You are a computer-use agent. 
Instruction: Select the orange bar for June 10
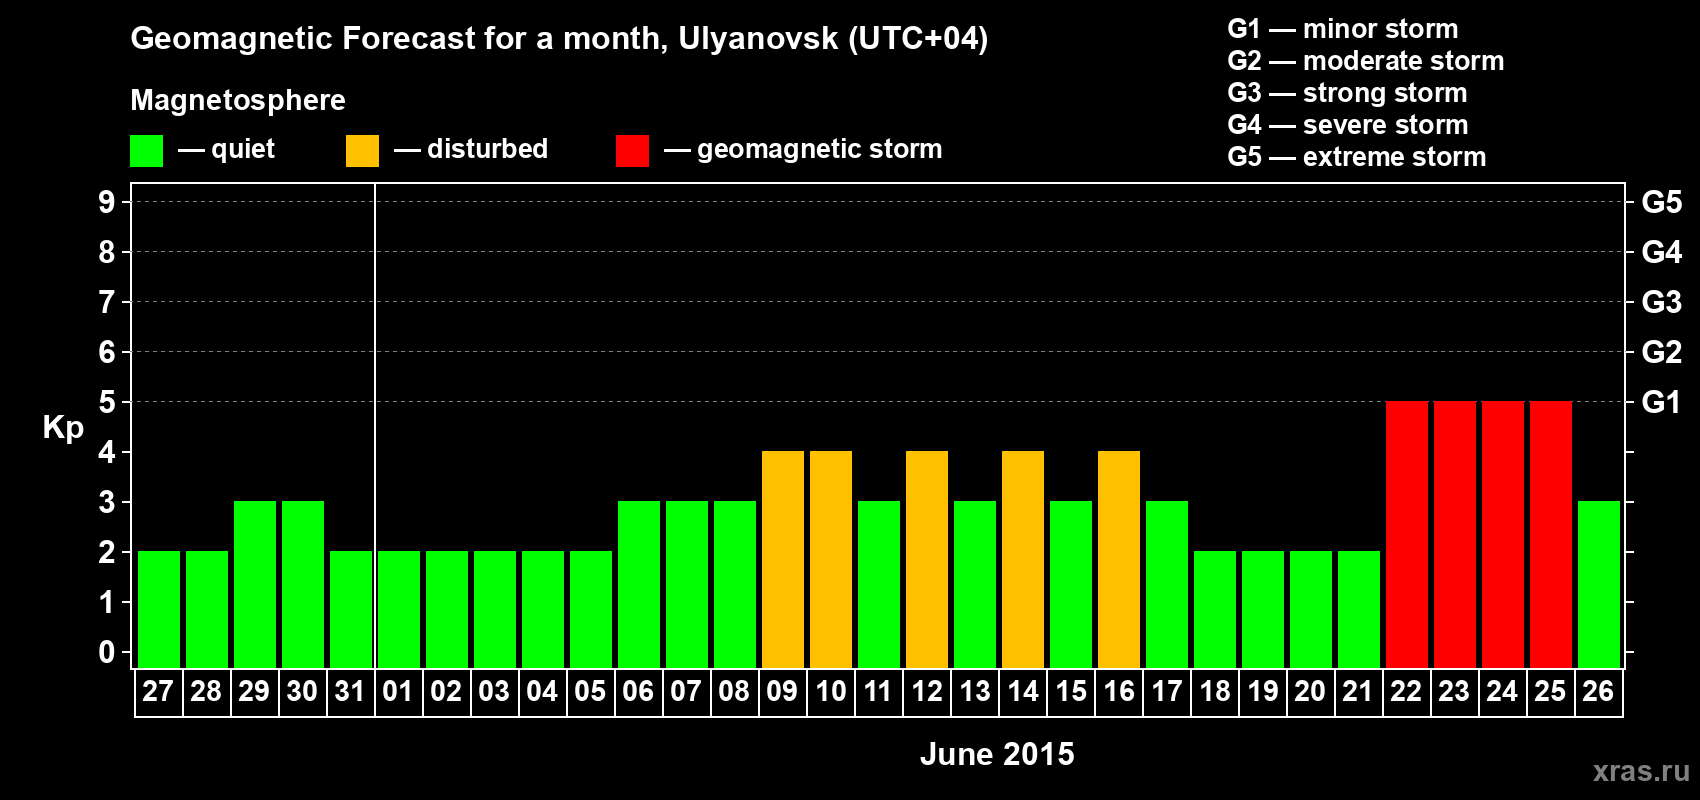[831, 559]
